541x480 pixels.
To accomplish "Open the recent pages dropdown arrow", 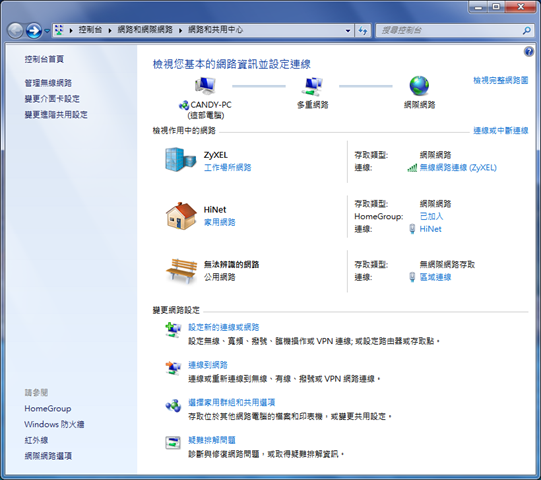I will click(47, 31).
